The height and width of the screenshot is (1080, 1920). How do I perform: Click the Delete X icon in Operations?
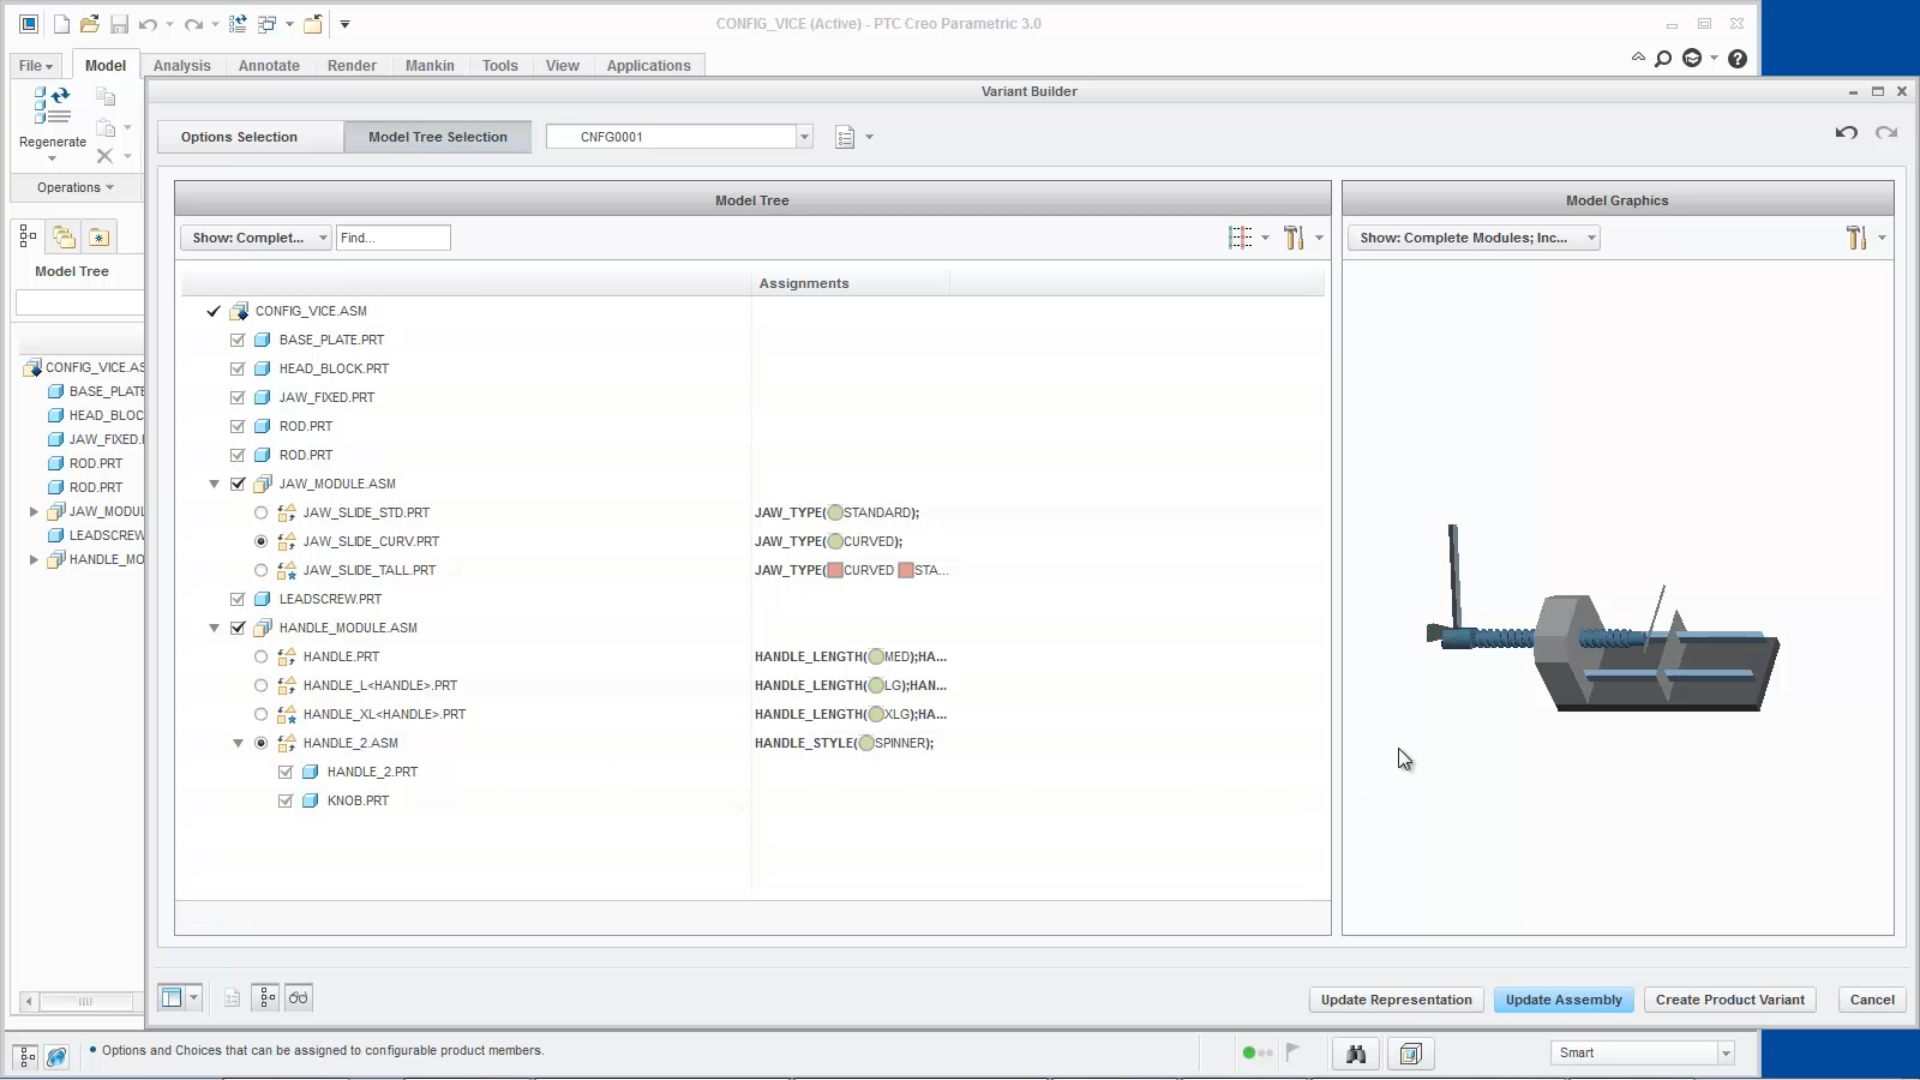pos(104,156)
